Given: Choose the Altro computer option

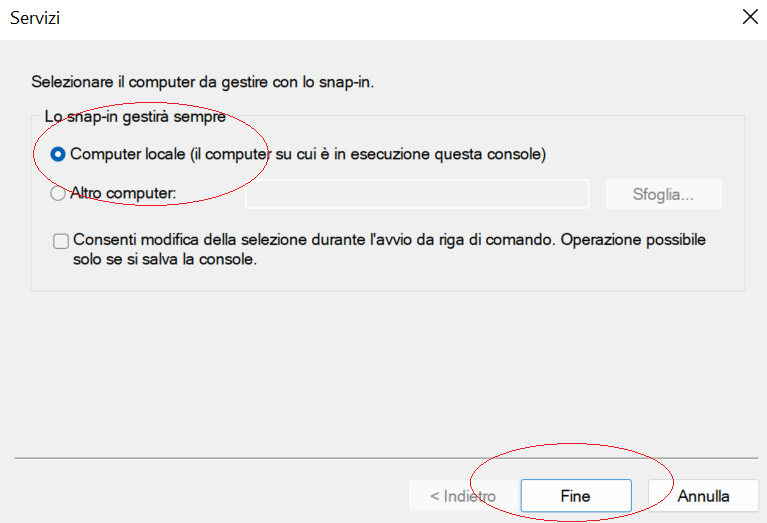Looking at the screenshot, I should (58, 194).
